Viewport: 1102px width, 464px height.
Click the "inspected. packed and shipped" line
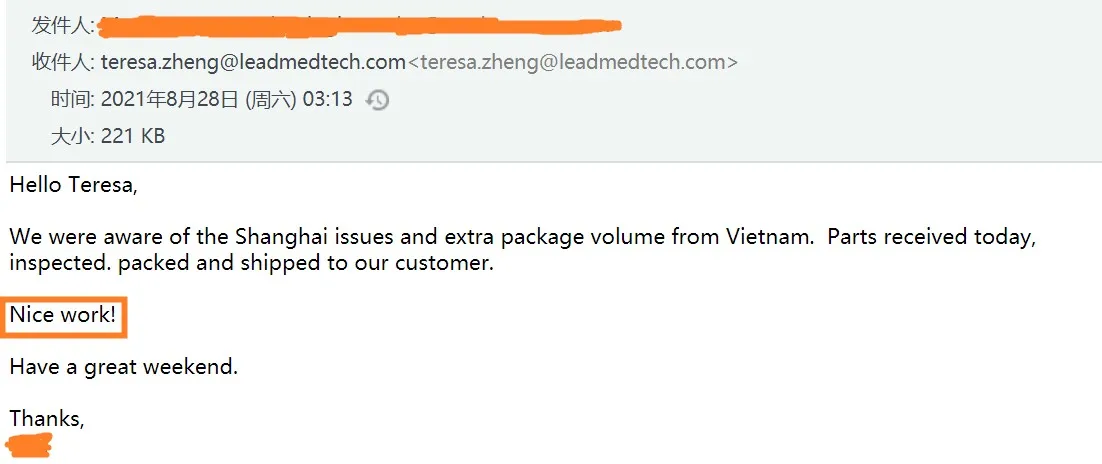click(251, 263)
